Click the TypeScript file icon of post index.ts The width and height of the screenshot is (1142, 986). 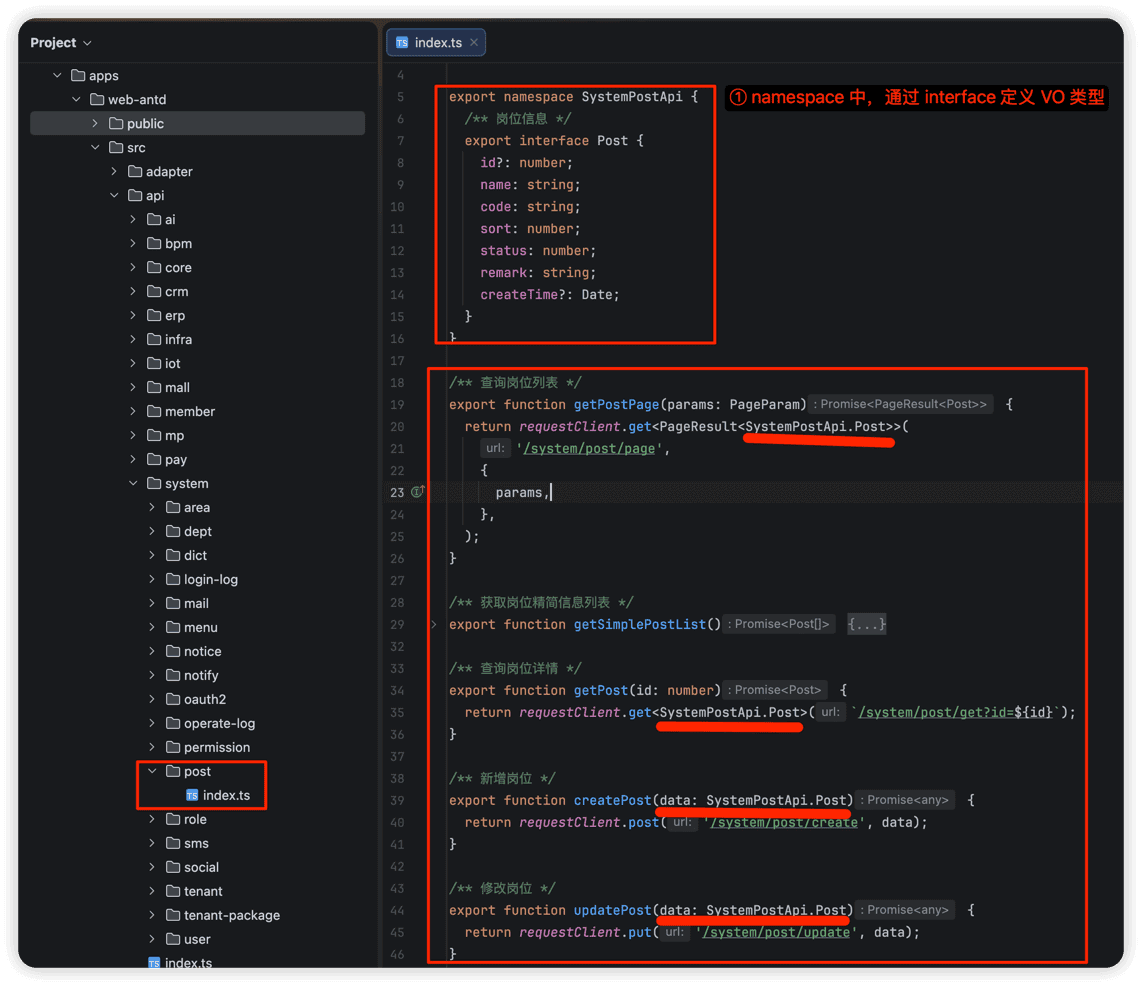click(192, 795)
